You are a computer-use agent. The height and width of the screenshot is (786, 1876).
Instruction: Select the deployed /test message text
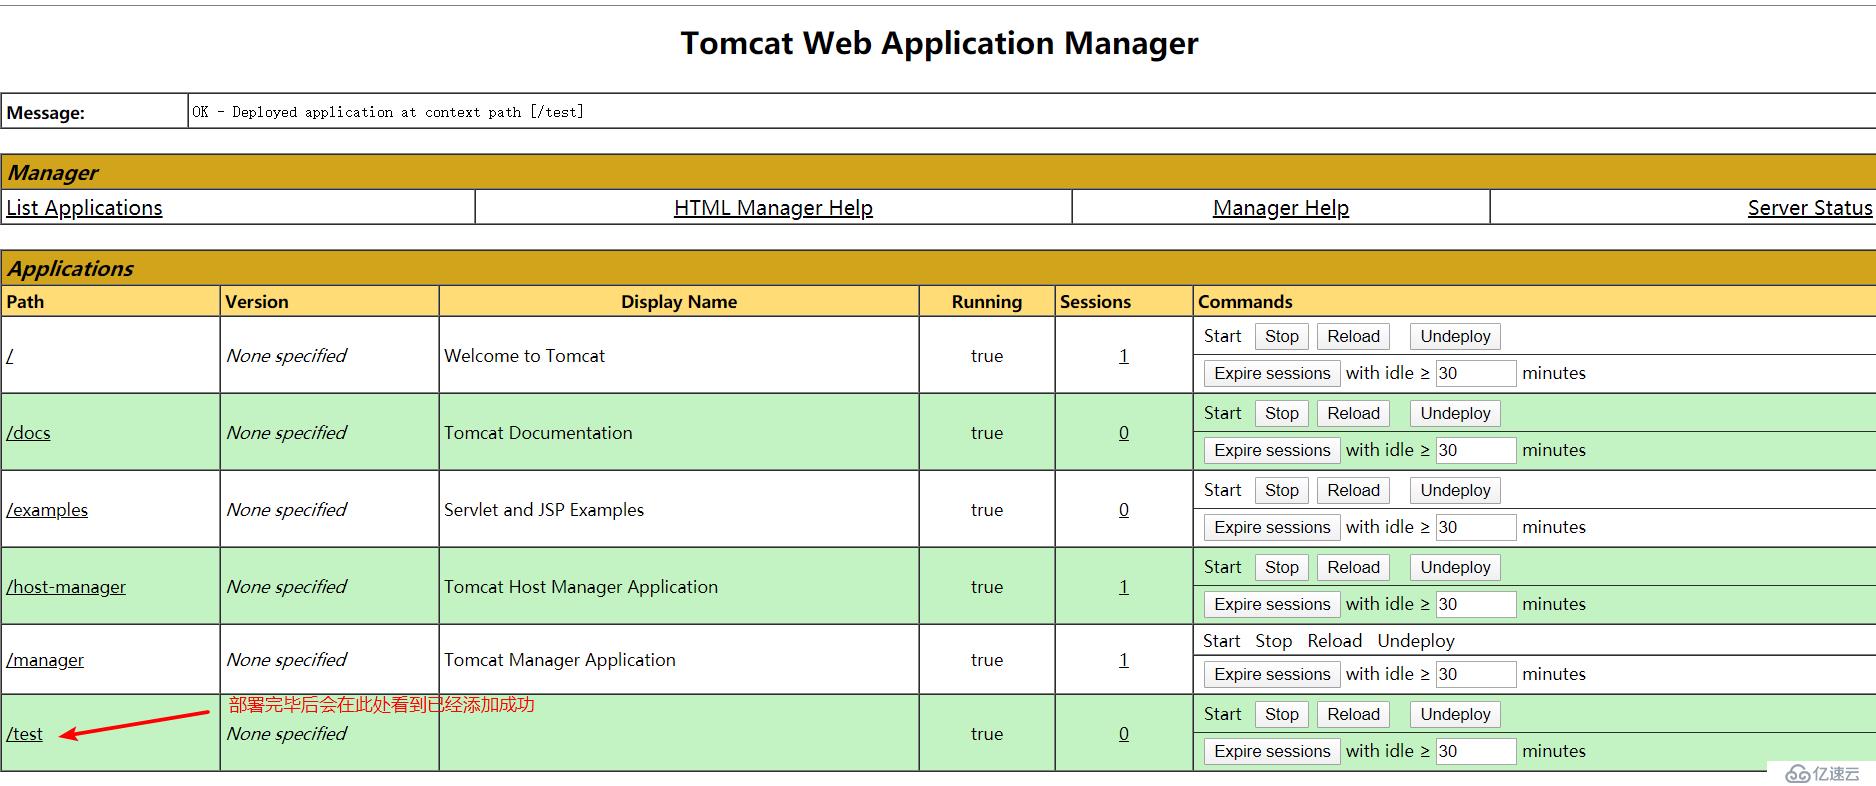pyautogui.click(x=388, y=112)
